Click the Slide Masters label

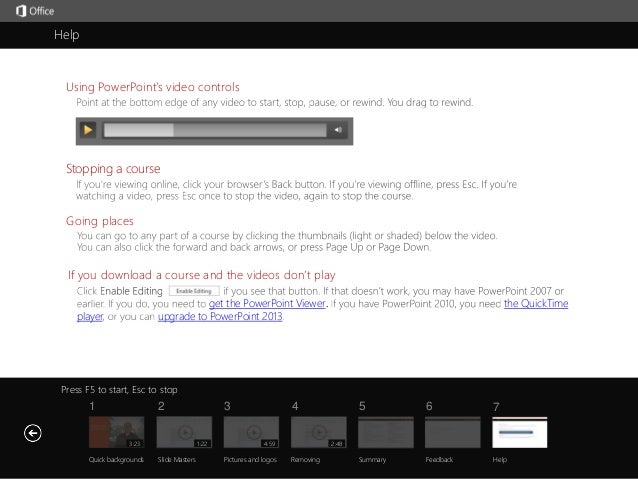[177, 459]
